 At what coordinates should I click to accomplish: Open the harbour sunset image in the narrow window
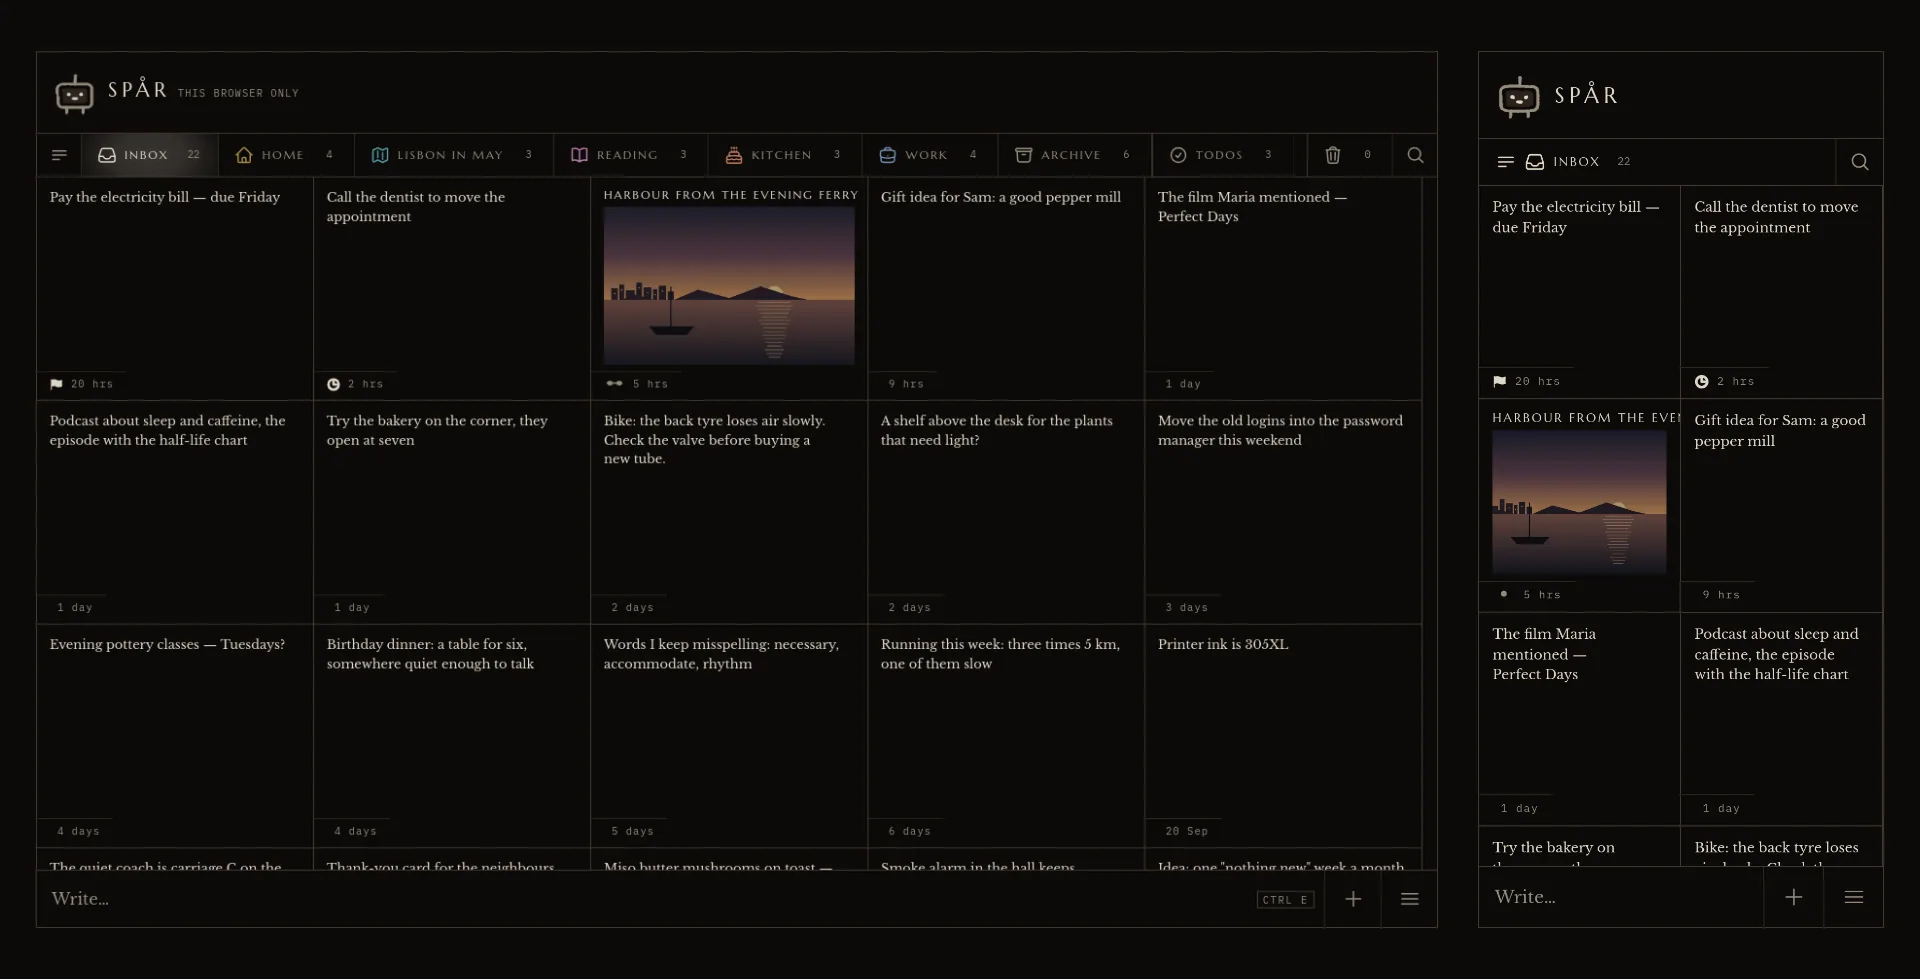[x=1579, y=502]
